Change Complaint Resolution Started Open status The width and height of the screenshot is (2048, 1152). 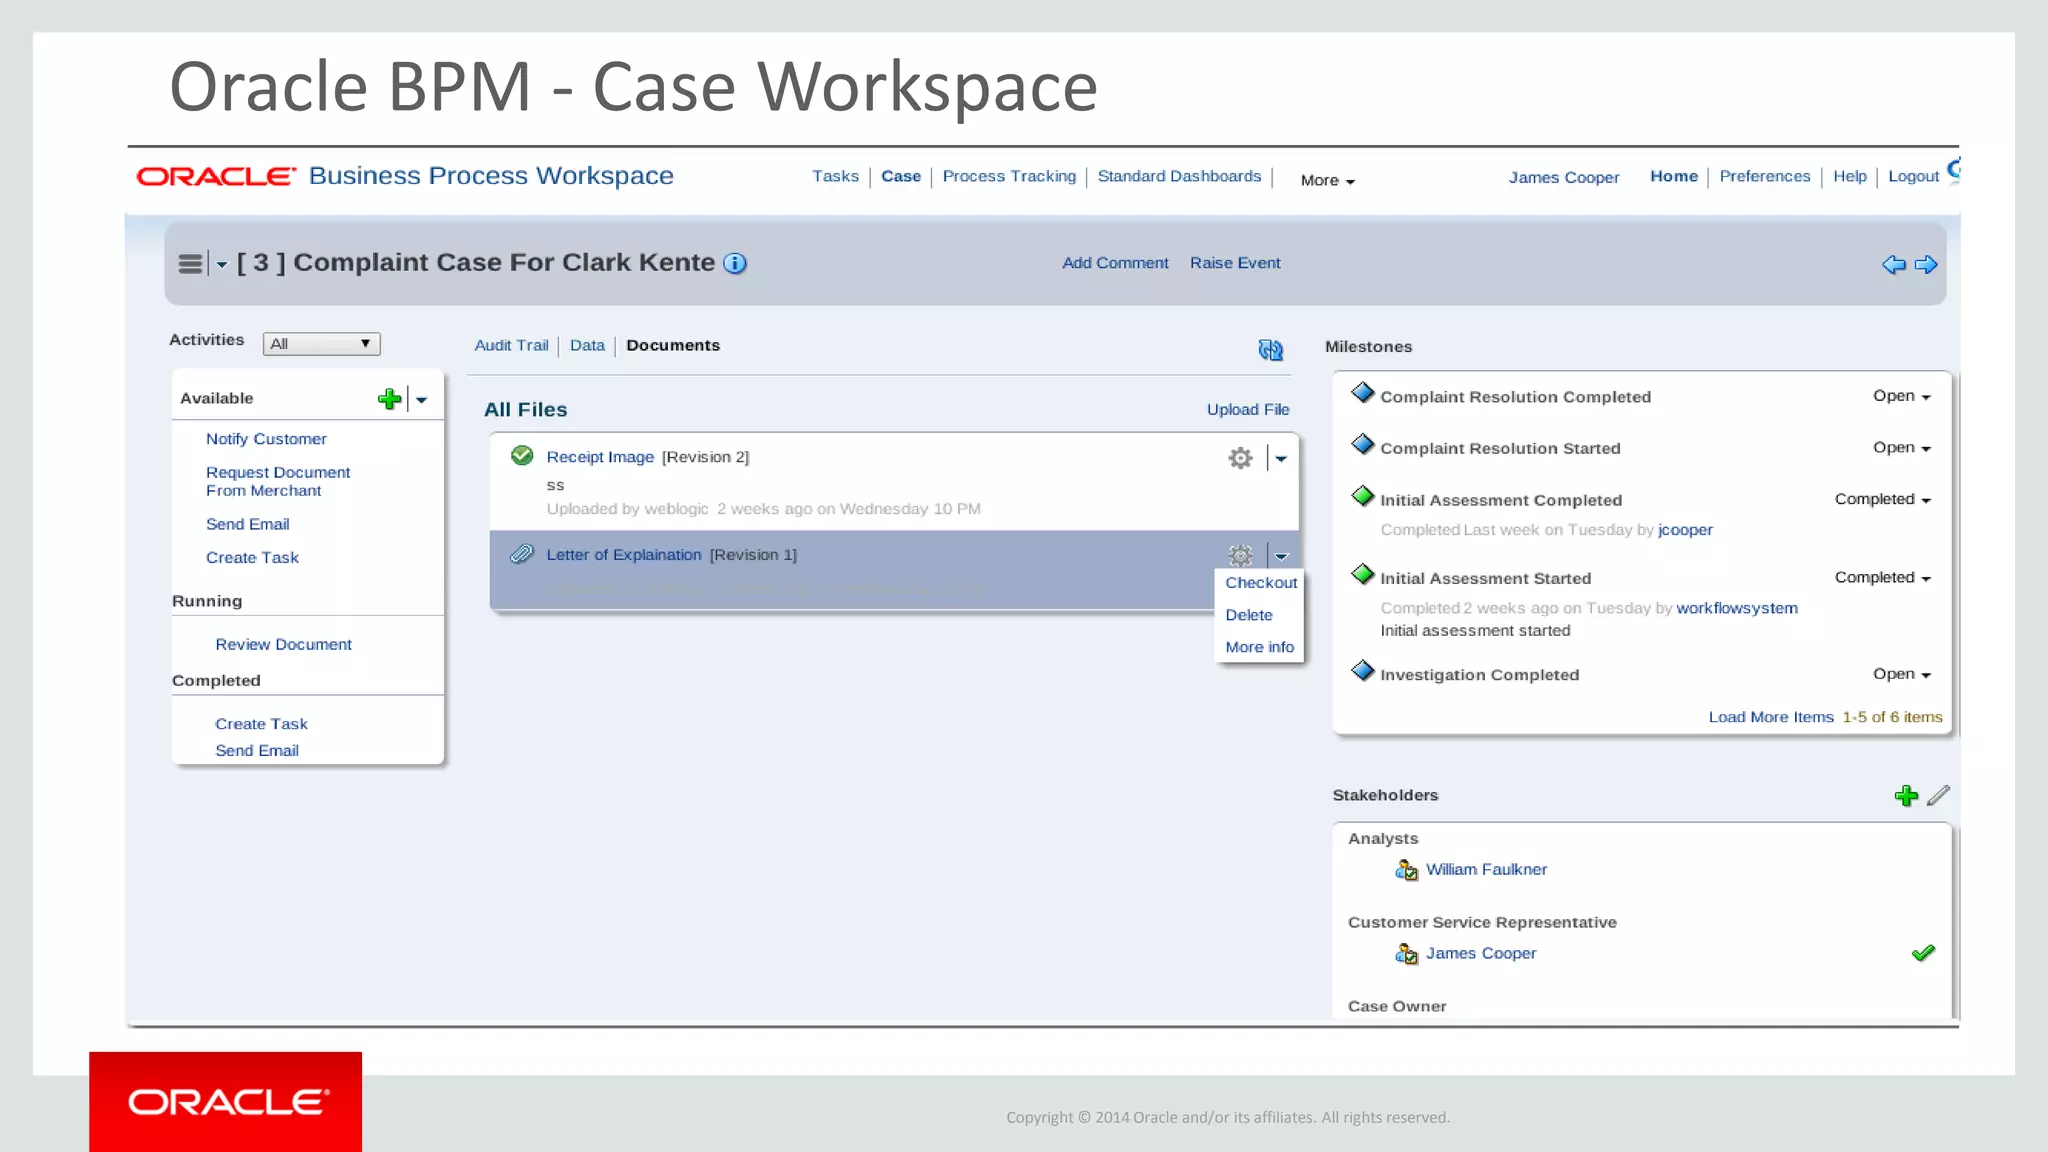(x=1901, y=448)
